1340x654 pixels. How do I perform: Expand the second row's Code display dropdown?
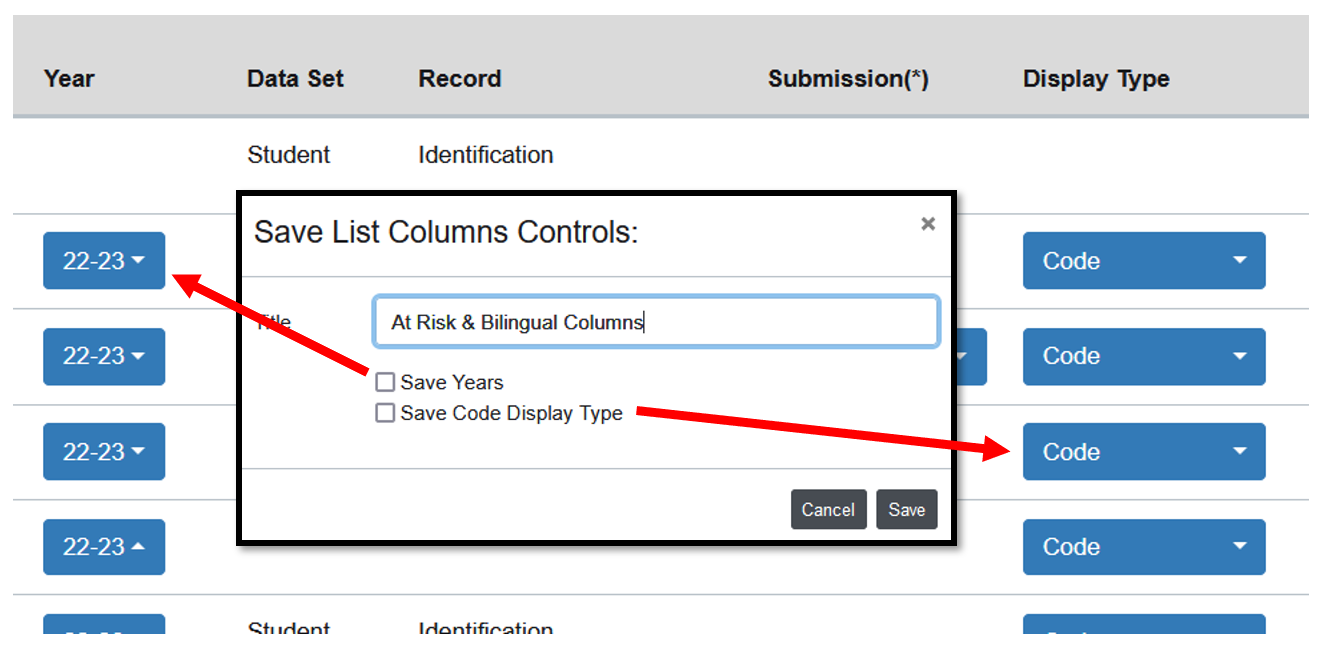click(x=1143, y=356)
